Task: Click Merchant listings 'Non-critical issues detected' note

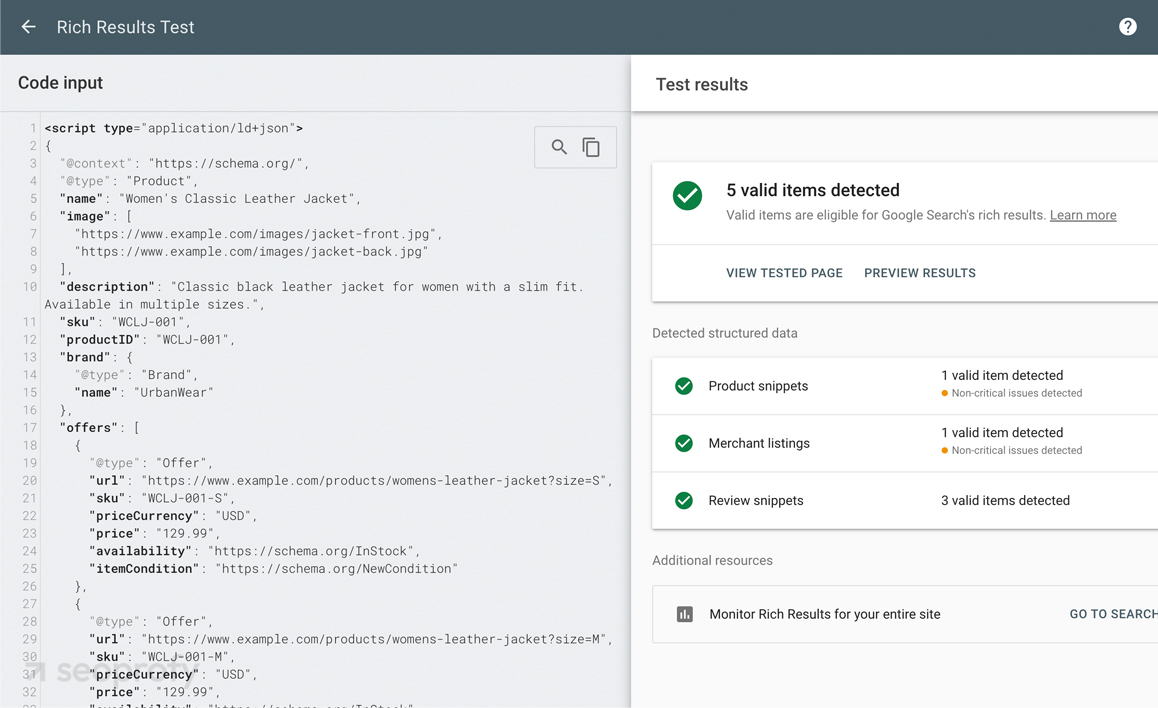Action: point(1017,450)
